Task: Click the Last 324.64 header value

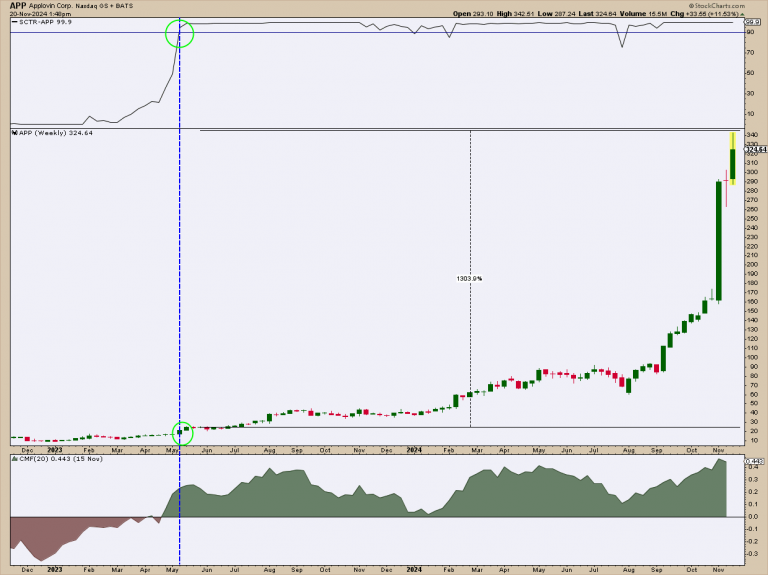Action: [x=597, y=14]
